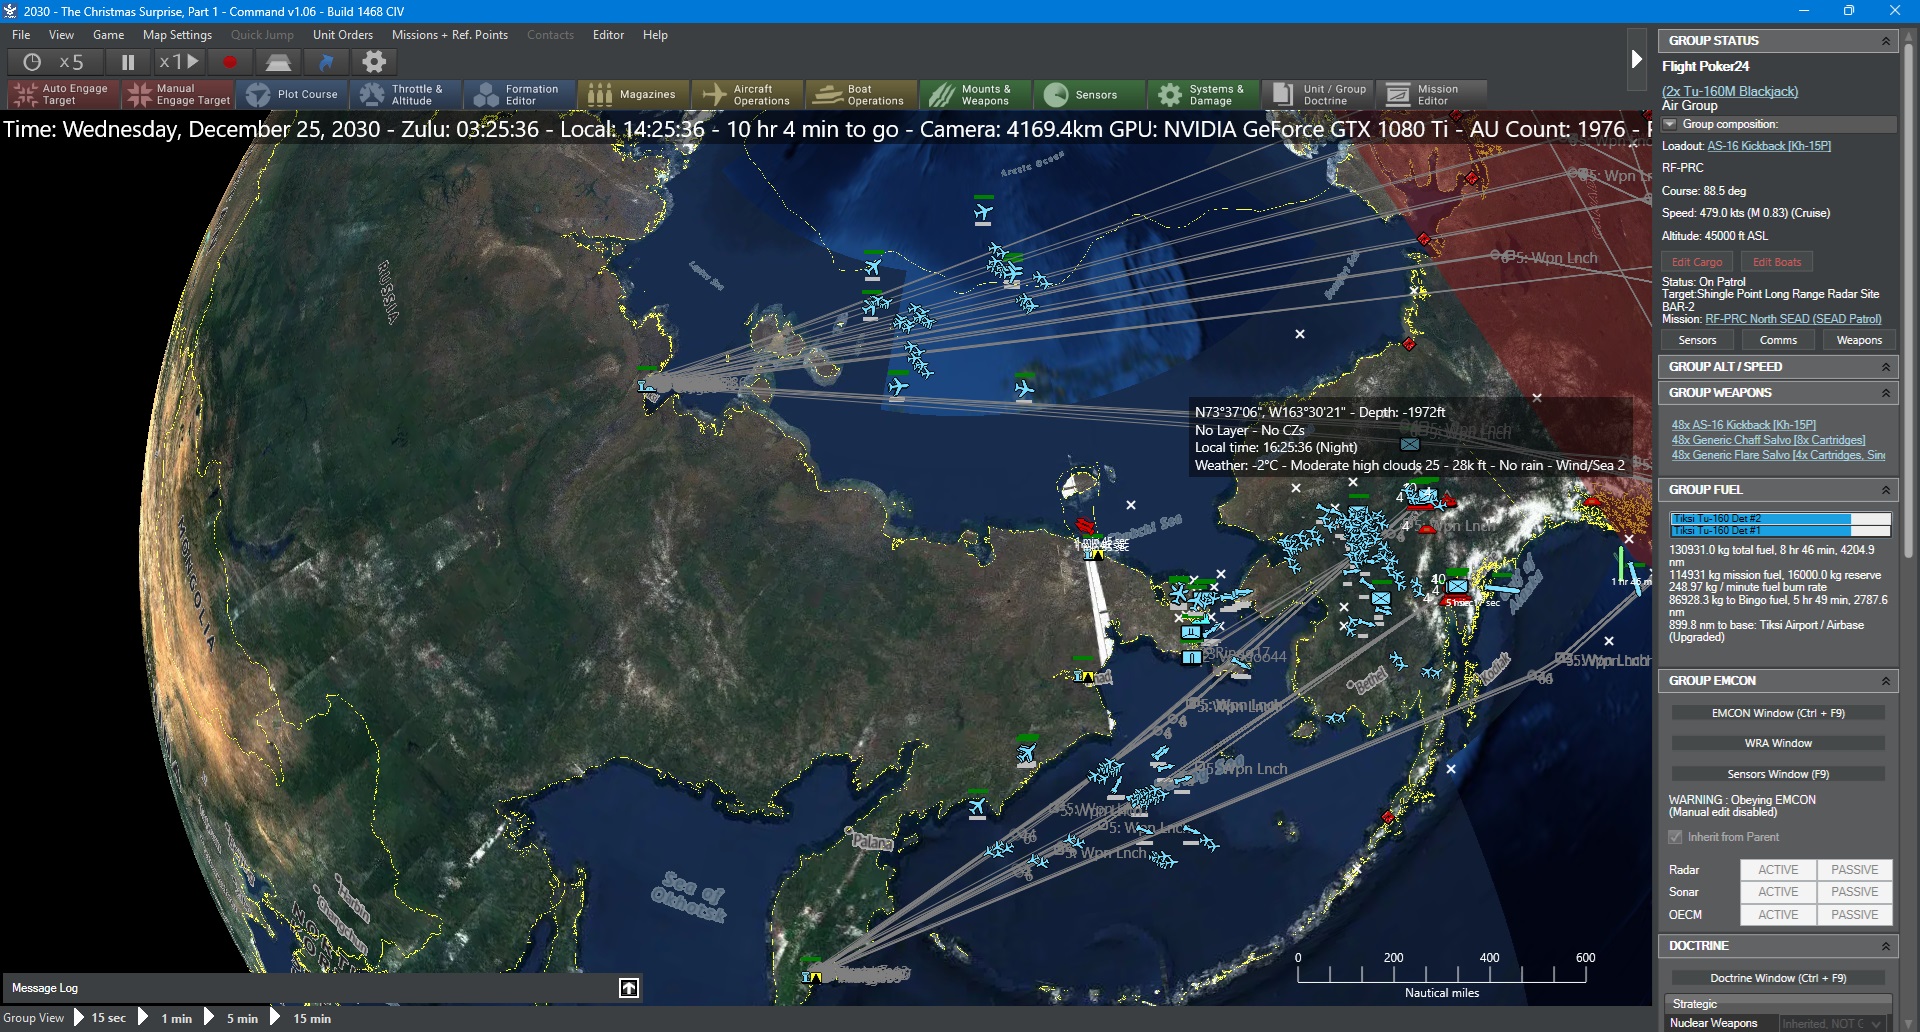Open Boat Operations
The image size is (1920, 1032).
click(861, 95)
